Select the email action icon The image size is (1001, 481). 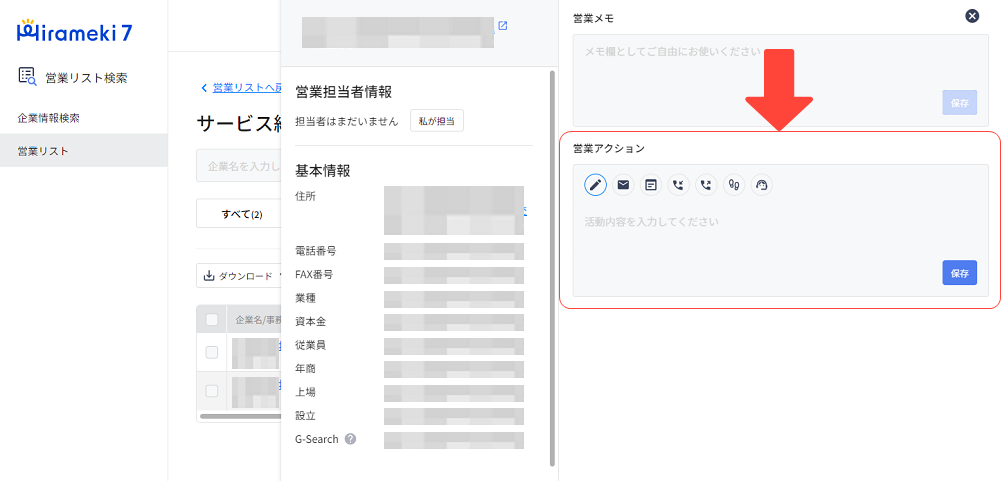tap(623, 185)
